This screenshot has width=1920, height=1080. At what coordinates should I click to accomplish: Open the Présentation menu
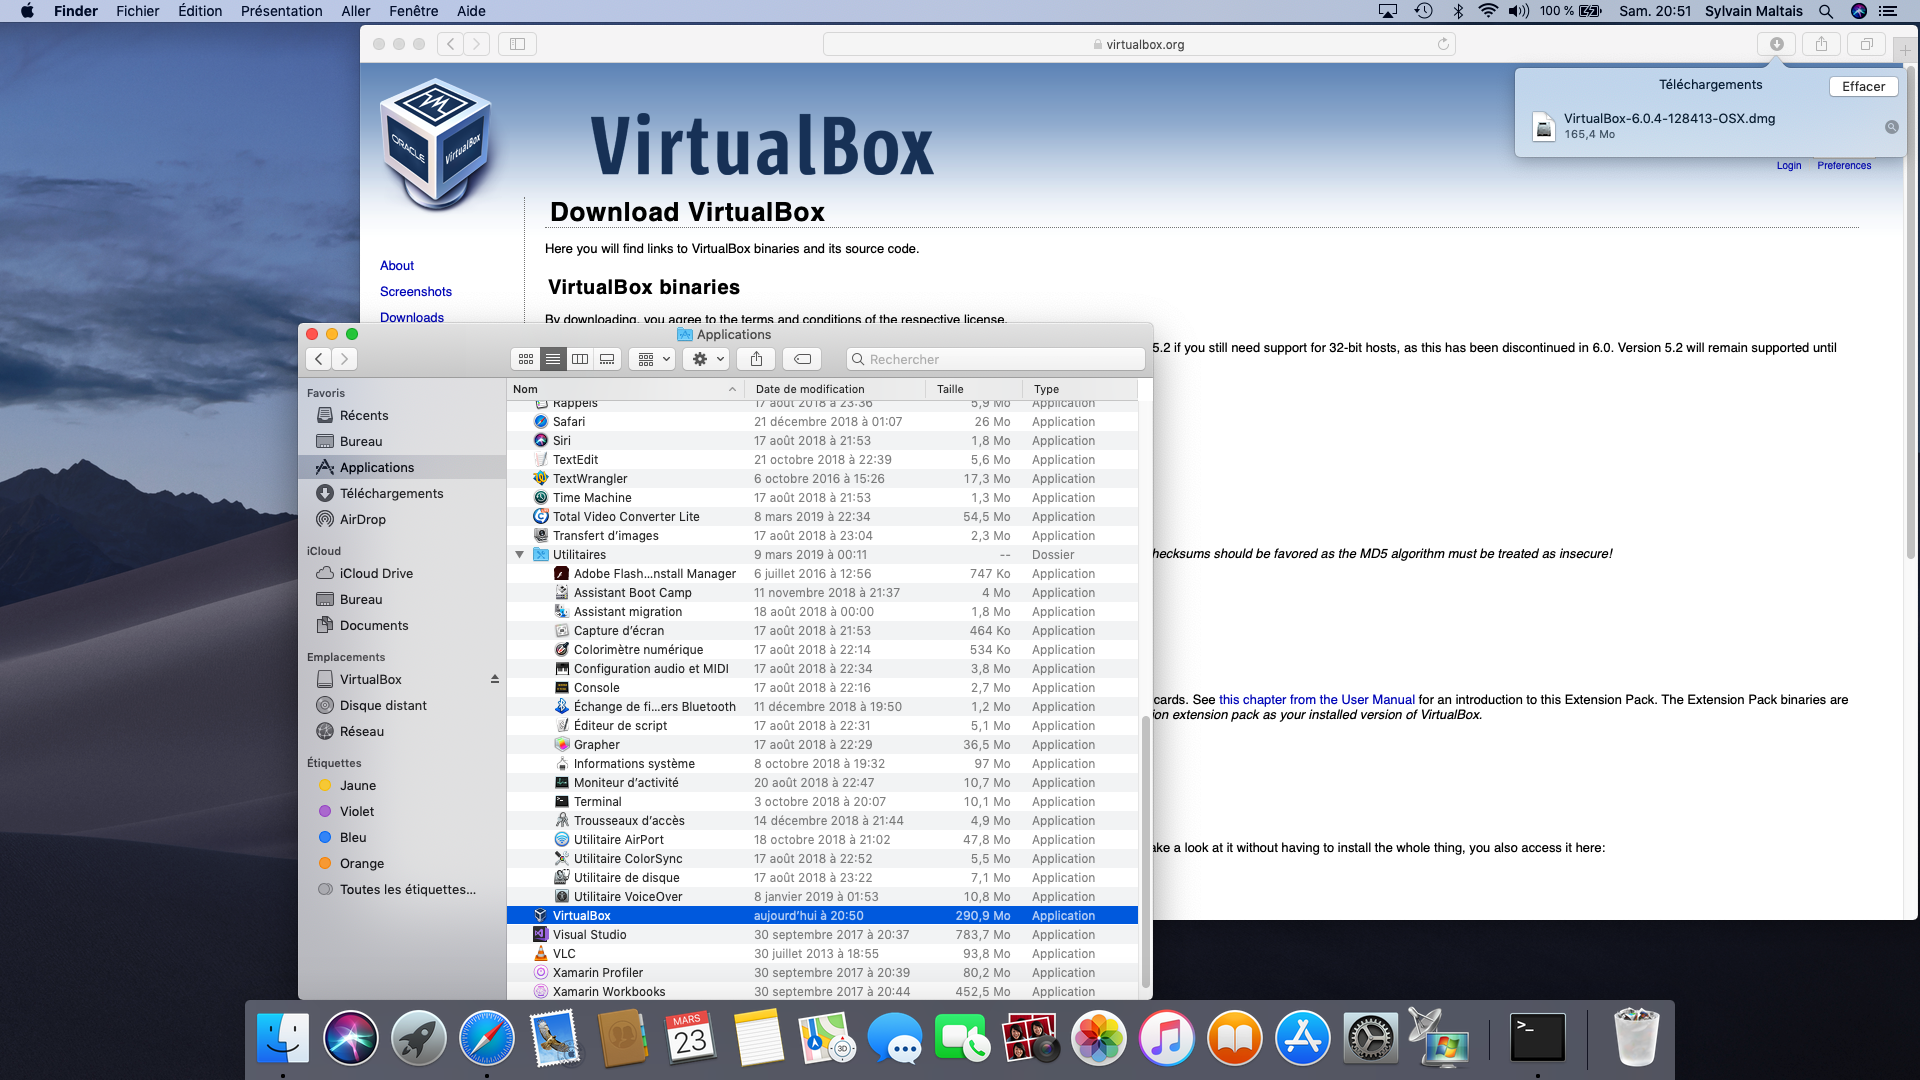pos(281,11)
